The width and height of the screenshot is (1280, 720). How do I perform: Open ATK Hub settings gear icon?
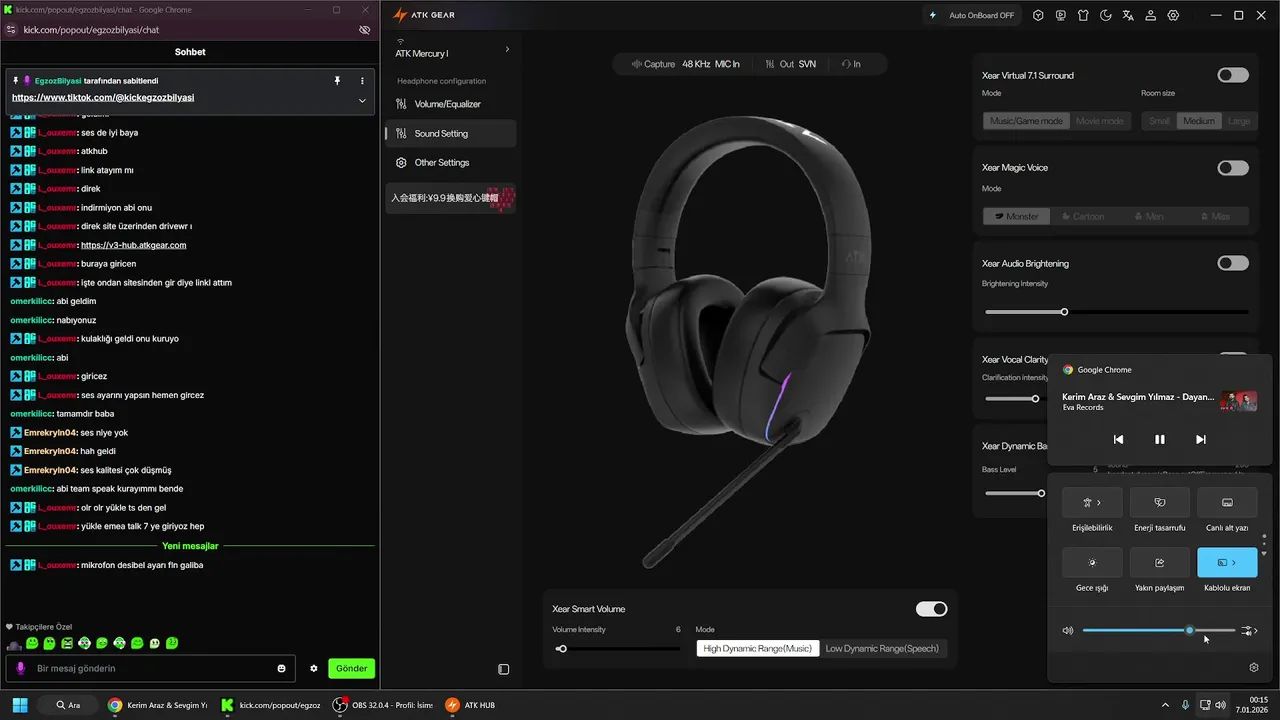[x=1174, y=15]
